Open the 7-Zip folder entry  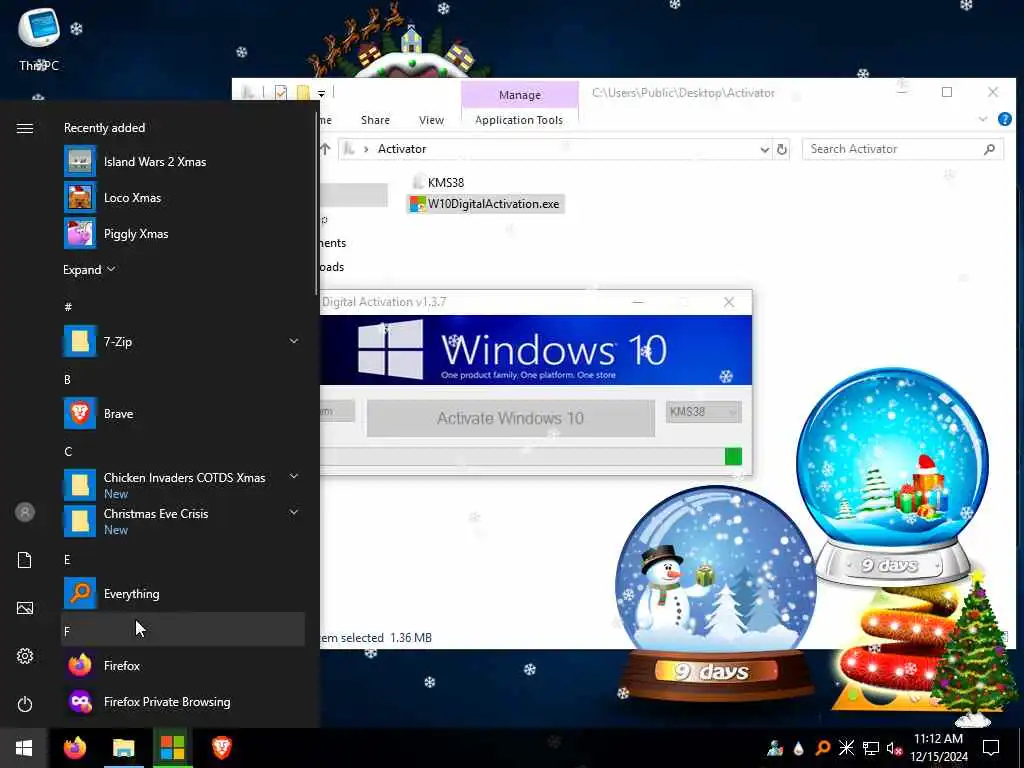point(183,342)
